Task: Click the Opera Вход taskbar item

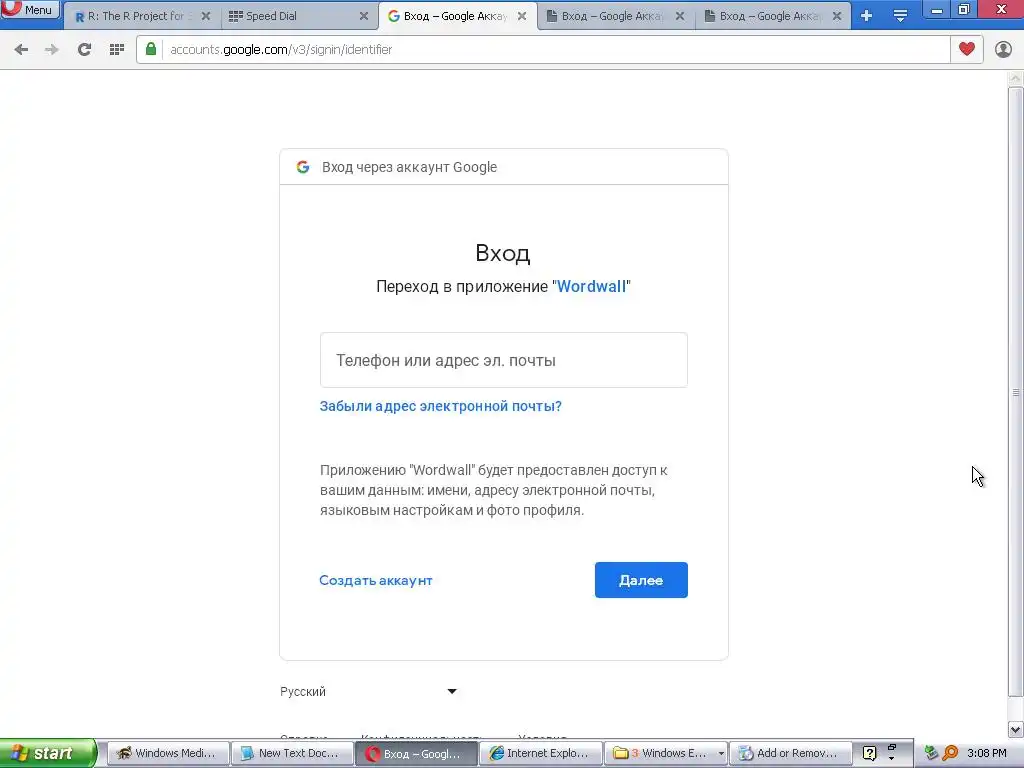Action: pos(416,753)
